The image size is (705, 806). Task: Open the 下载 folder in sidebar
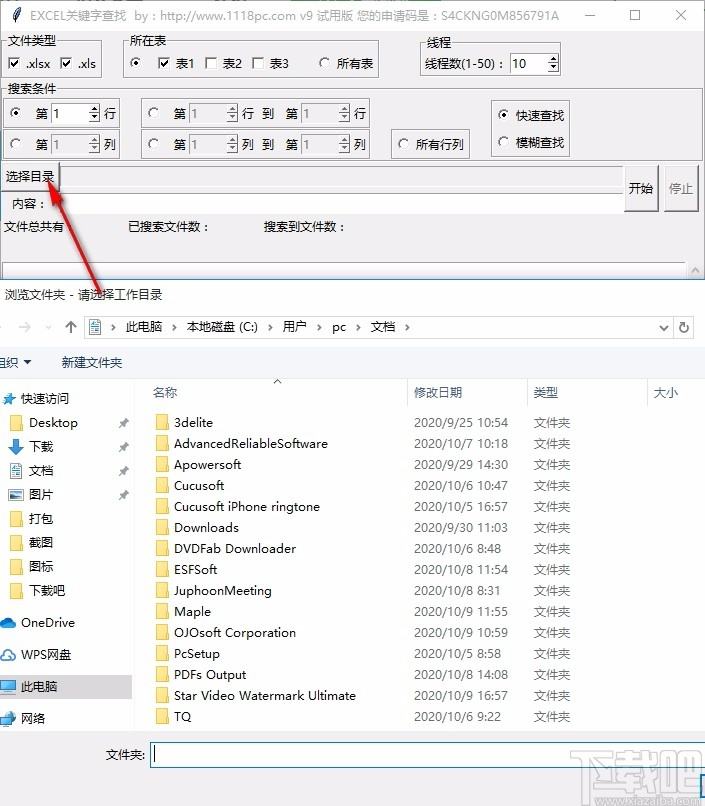coord(41,446)
